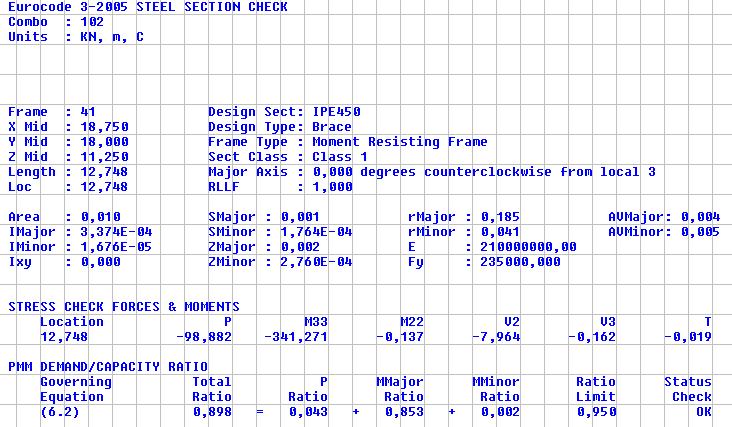Click the Major Axis description with degrees
The height and width of the screenshot is (427, 732).
pyautogui.click(x=484, y=172)
